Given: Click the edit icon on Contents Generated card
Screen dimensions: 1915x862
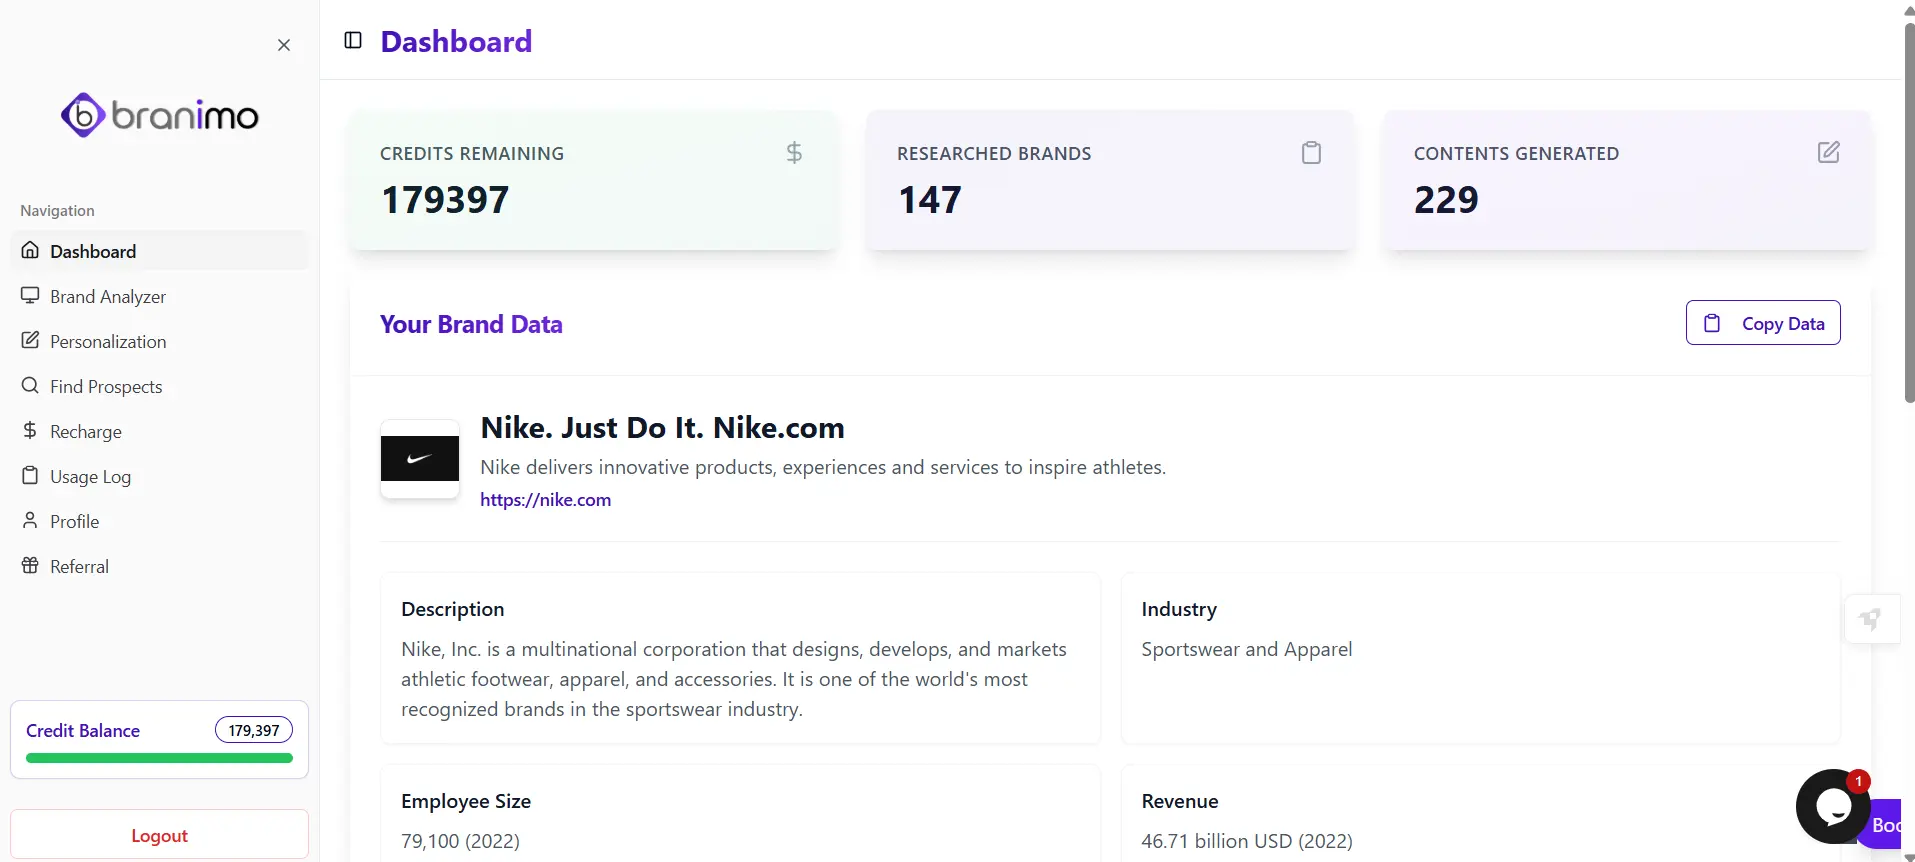Looking at the screenshot, I should [1828, 152].
